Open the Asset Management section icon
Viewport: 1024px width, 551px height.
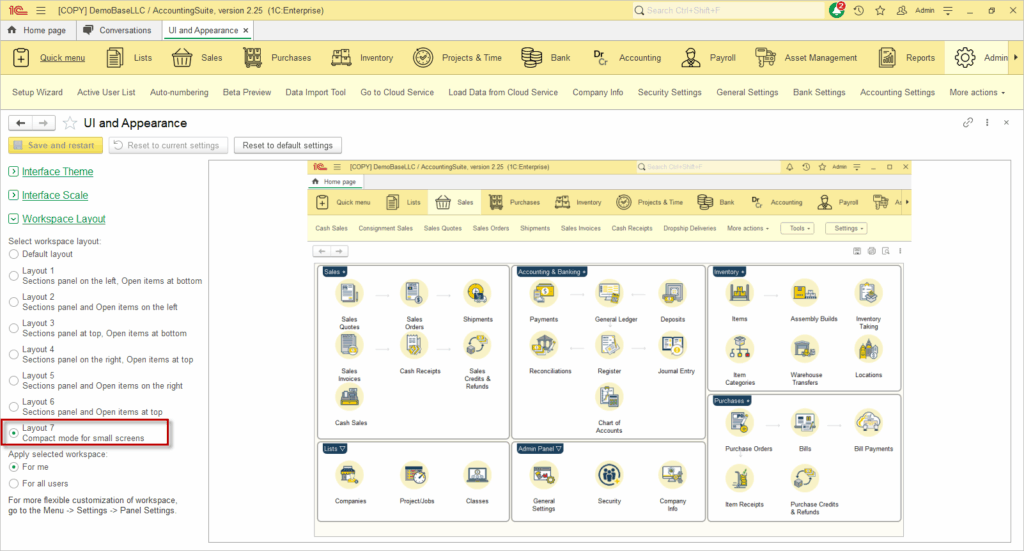pos(765,57)
